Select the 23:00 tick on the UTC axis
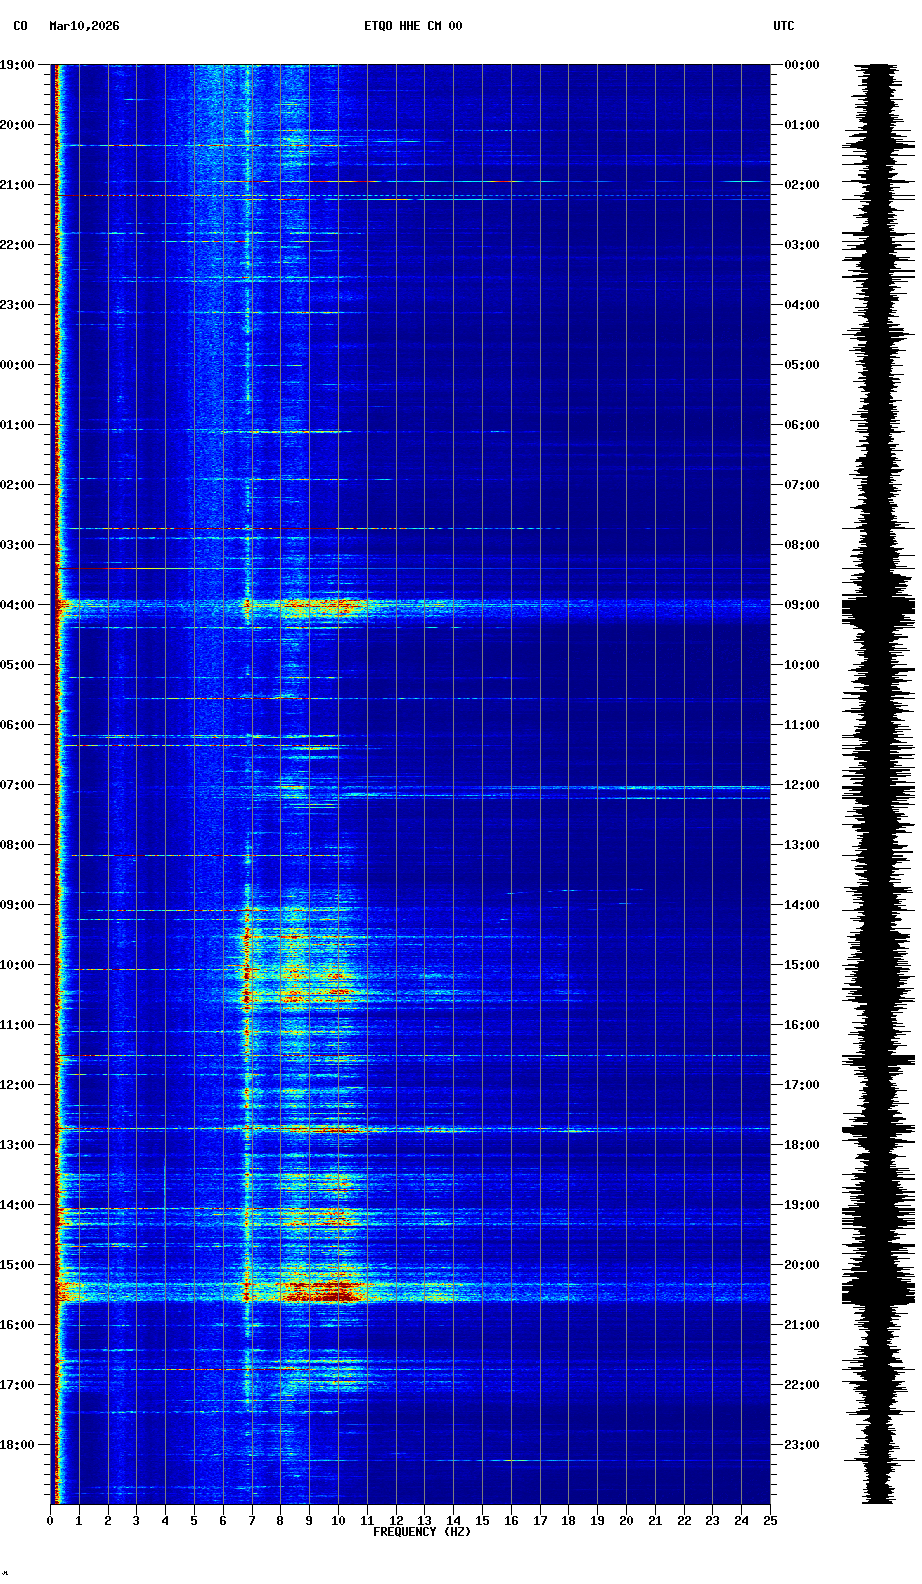The height and width of the screenshot is (1584, 922). (801, 1445)
